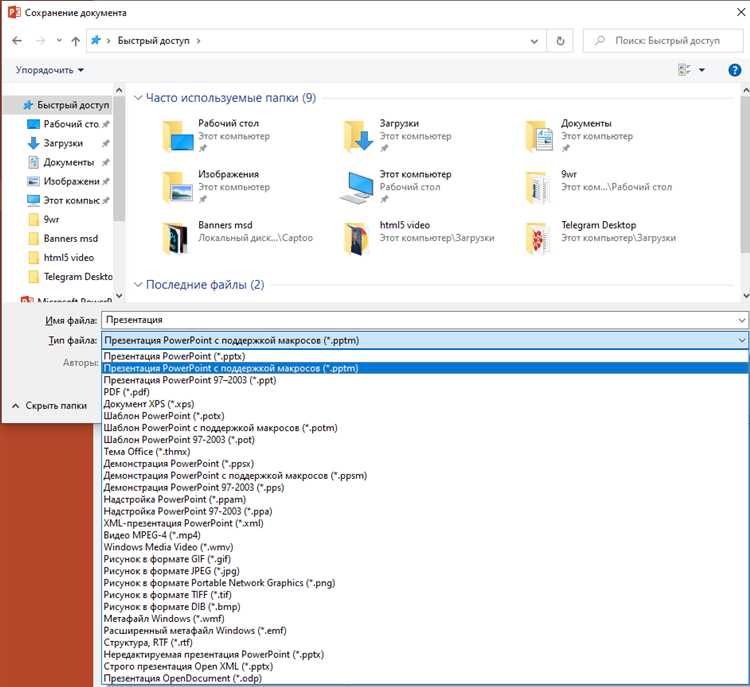Open the Рабочий стол folder icon
The width and height of the screenshot is (750, 687).
point(179,136)
